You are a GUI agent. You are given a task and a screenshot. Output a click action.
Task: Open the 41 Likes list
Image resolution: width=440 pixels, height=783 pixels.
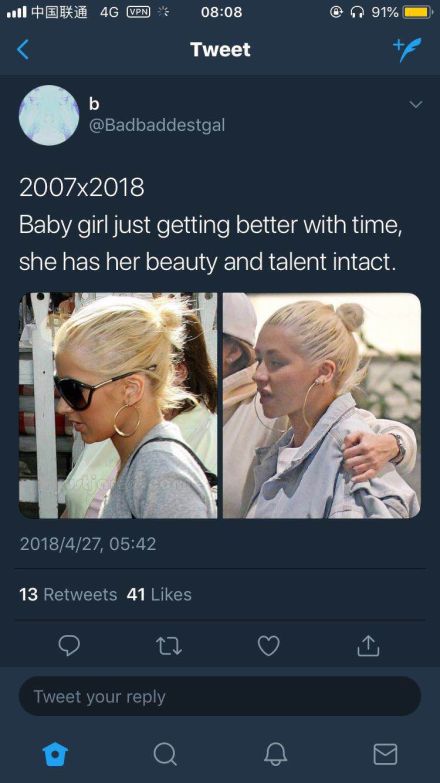click(x=159, y=594)
